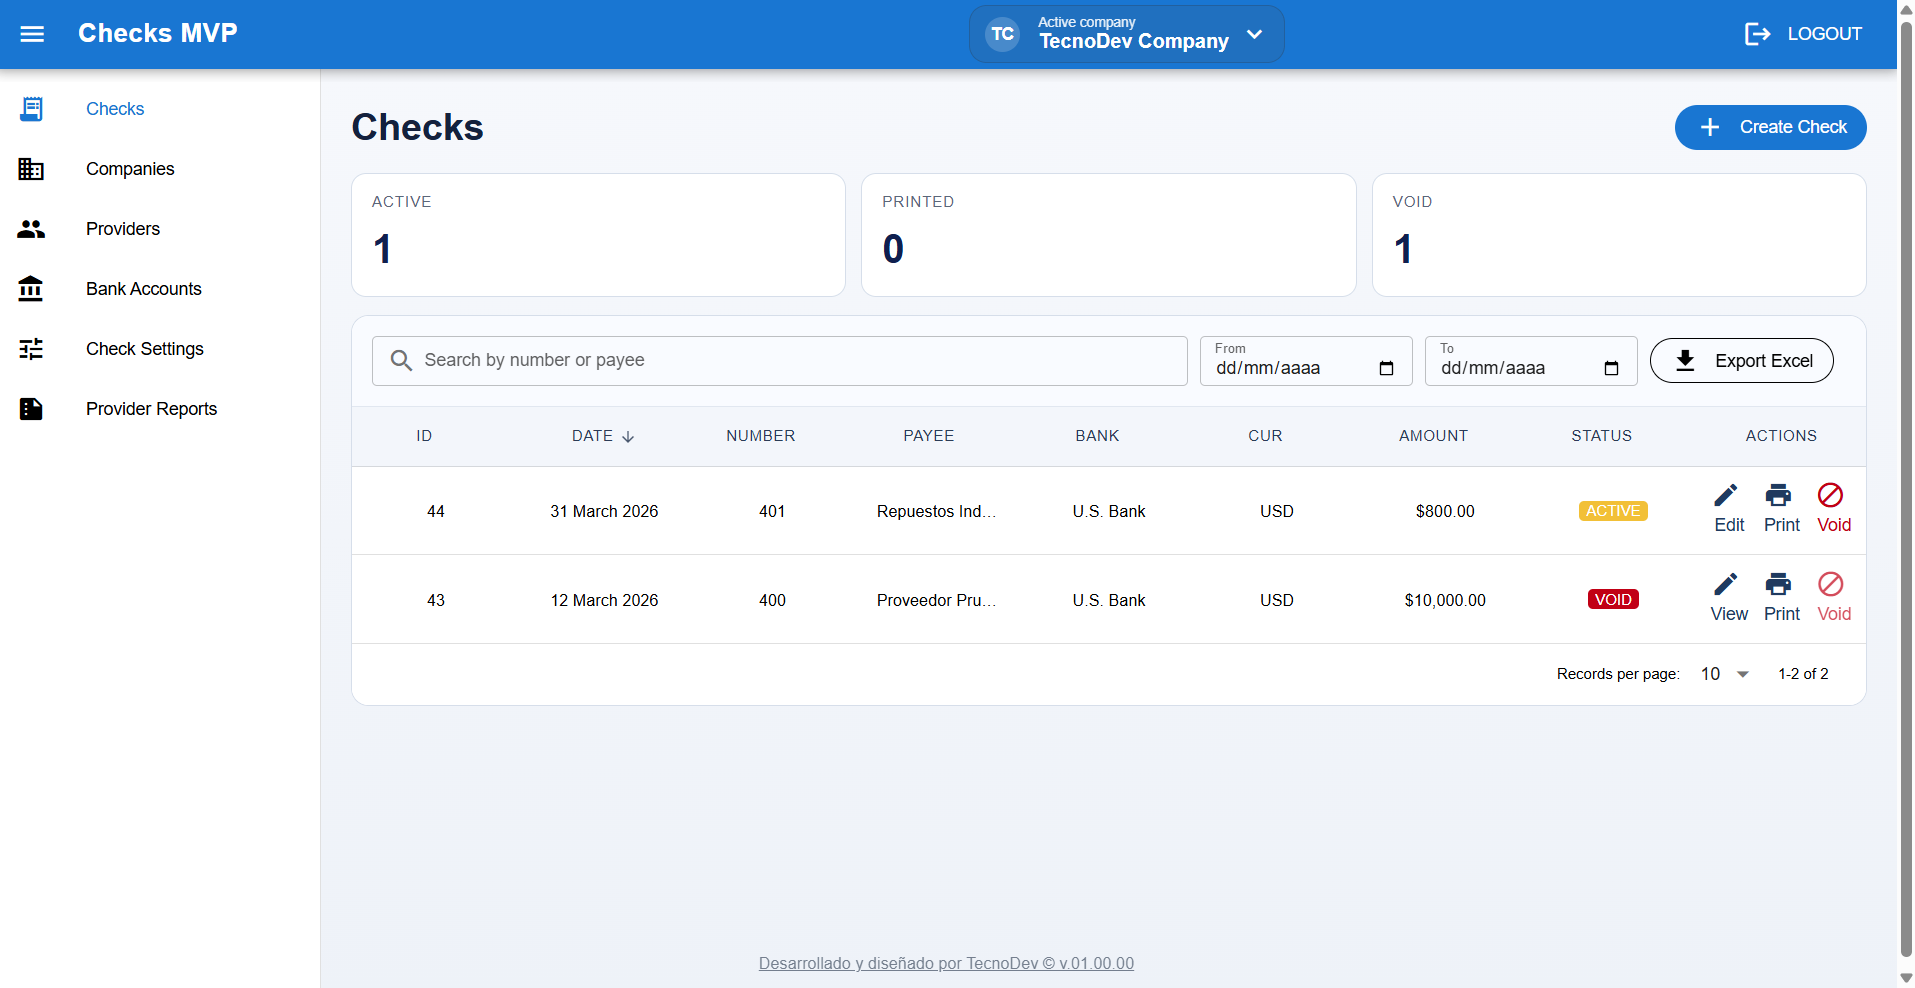Follow the TecnoDev footer link
This screenshot has width=1915, height=988.
coord(945,963)
